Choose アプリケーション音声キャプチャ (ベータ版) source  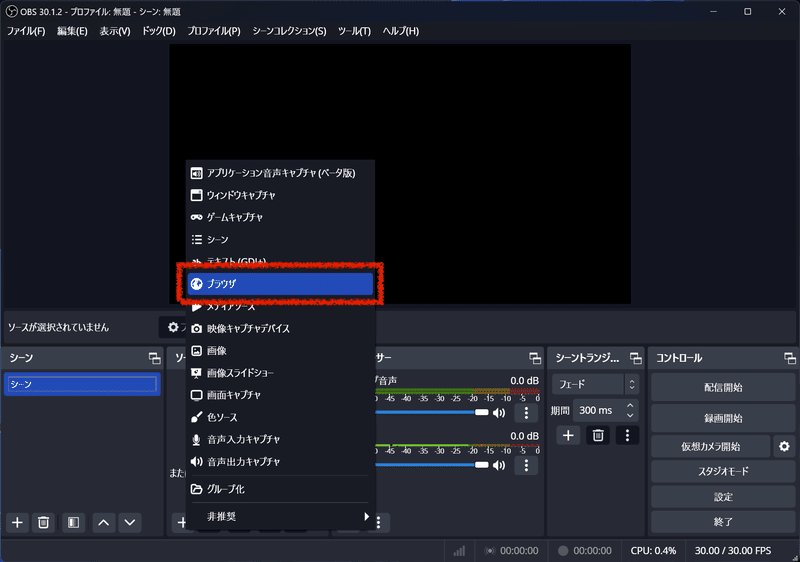point(280,173)
